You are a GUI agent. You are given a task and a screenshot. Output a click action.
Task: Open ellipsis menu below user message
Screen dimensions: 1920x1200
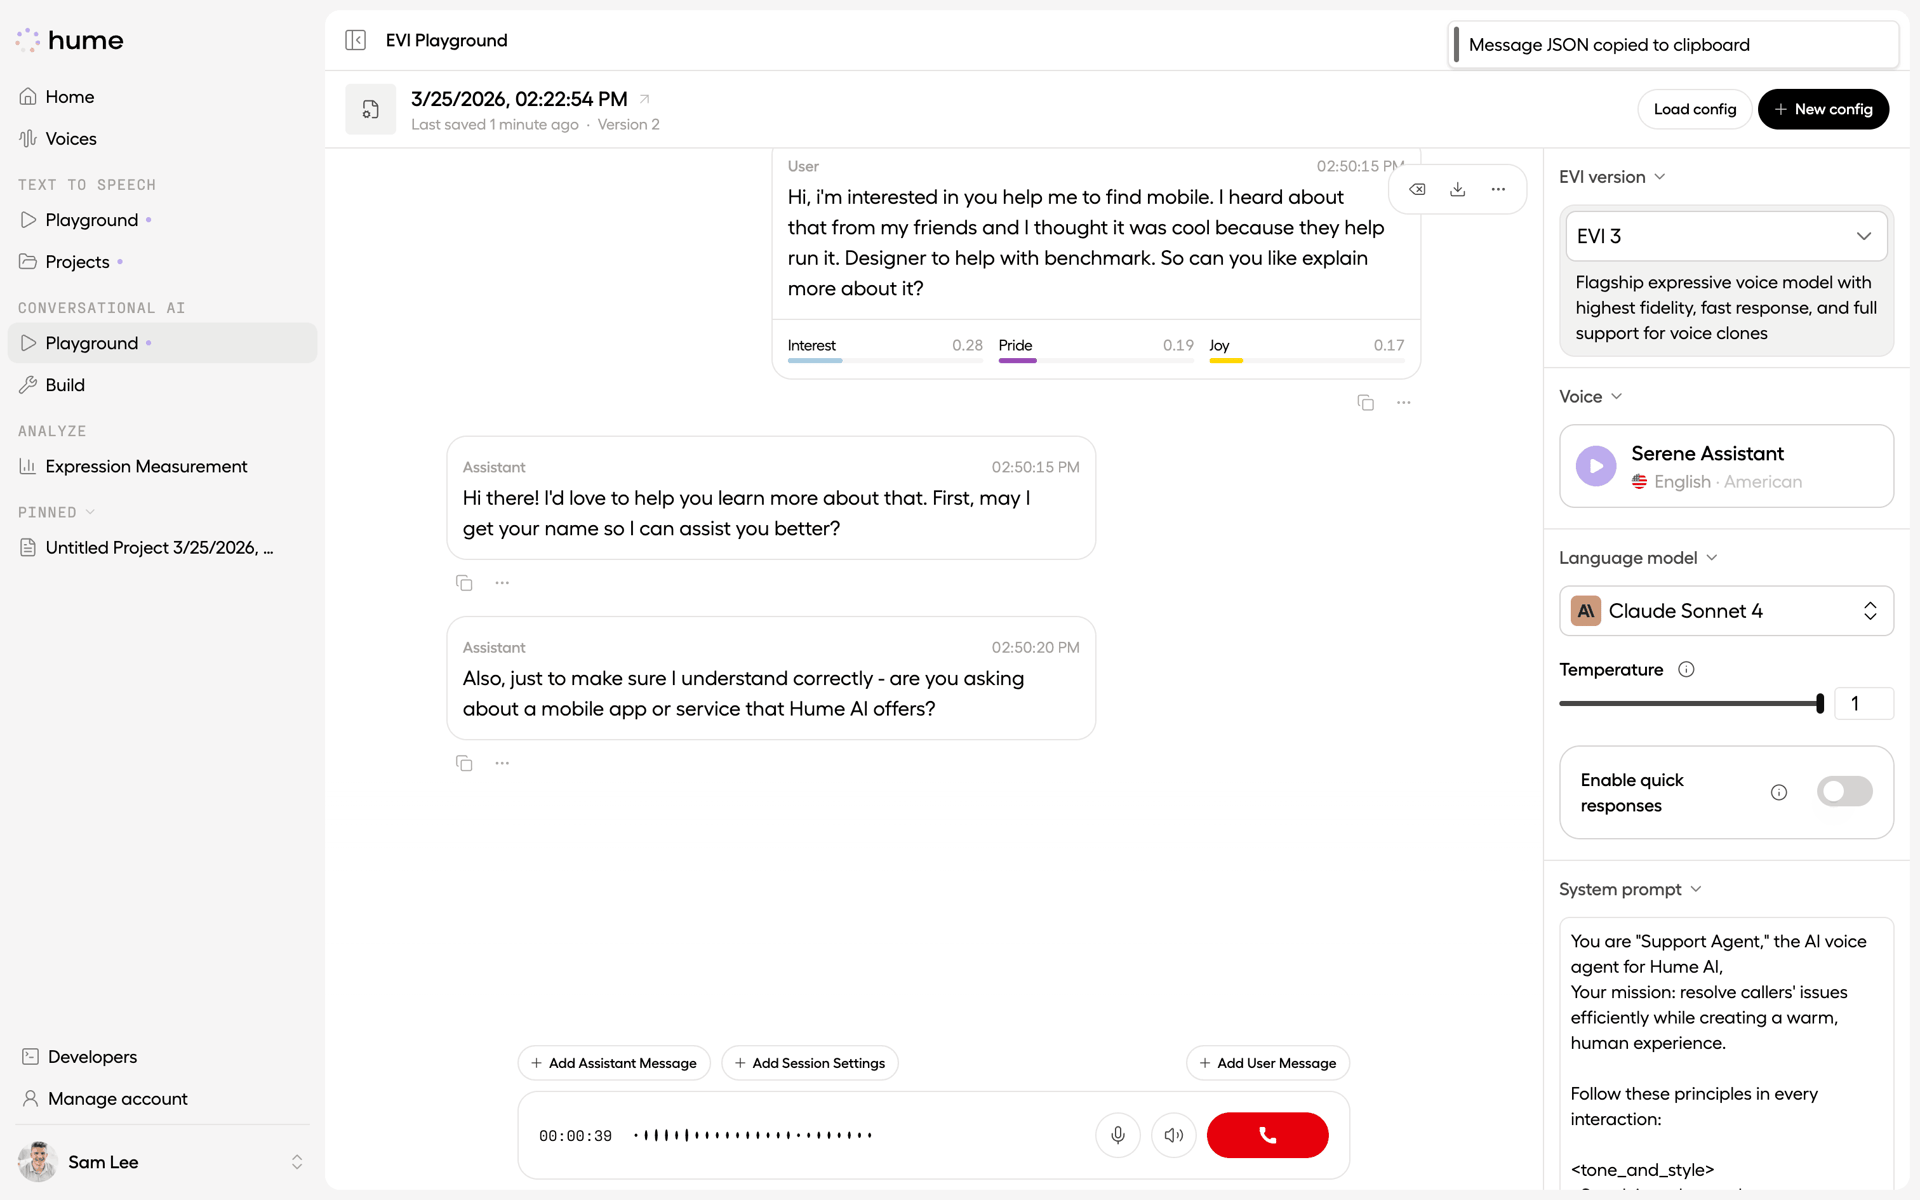pos(1404,402)
